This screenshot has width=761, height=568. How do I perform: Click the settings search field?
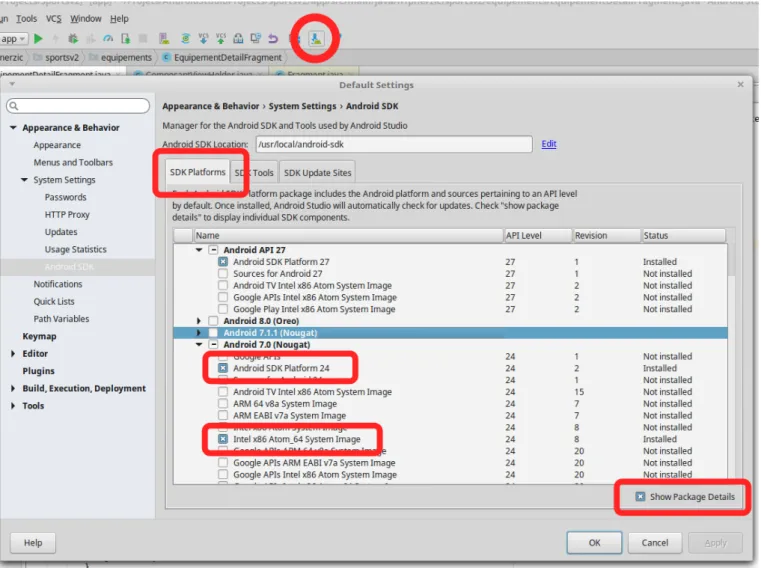(x=78, y=106)
